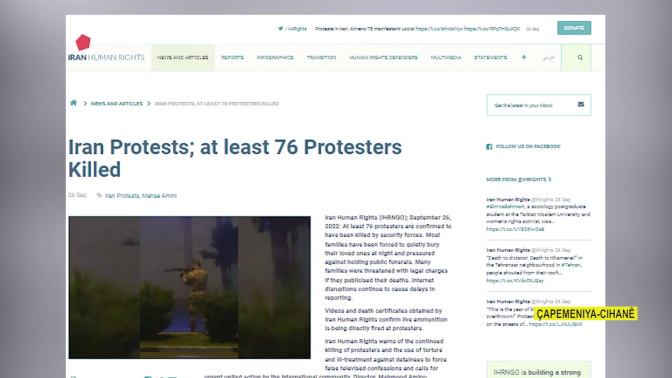Click the Get the latest inbox field
The height and width of the screenshot is (378, 672).
click(x=539, y=105)
